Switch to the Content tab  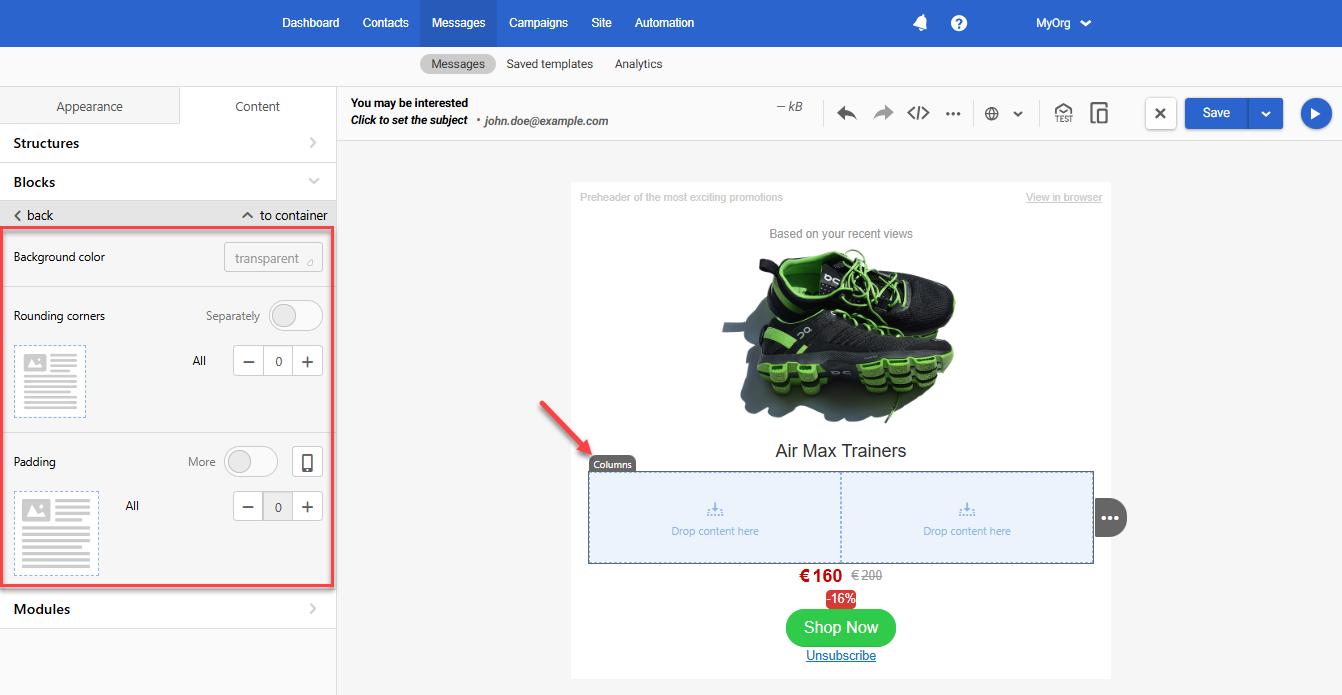[x=257, y=106]
